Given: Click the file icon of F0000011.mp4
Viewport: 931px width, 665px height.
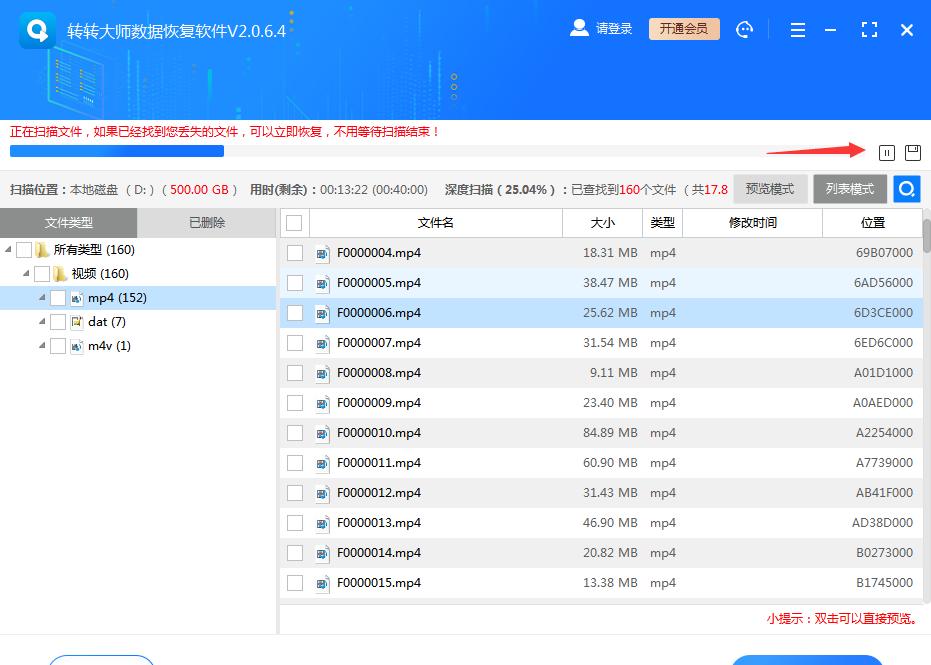Looking at the screenshot, I should tap(322, 463).
